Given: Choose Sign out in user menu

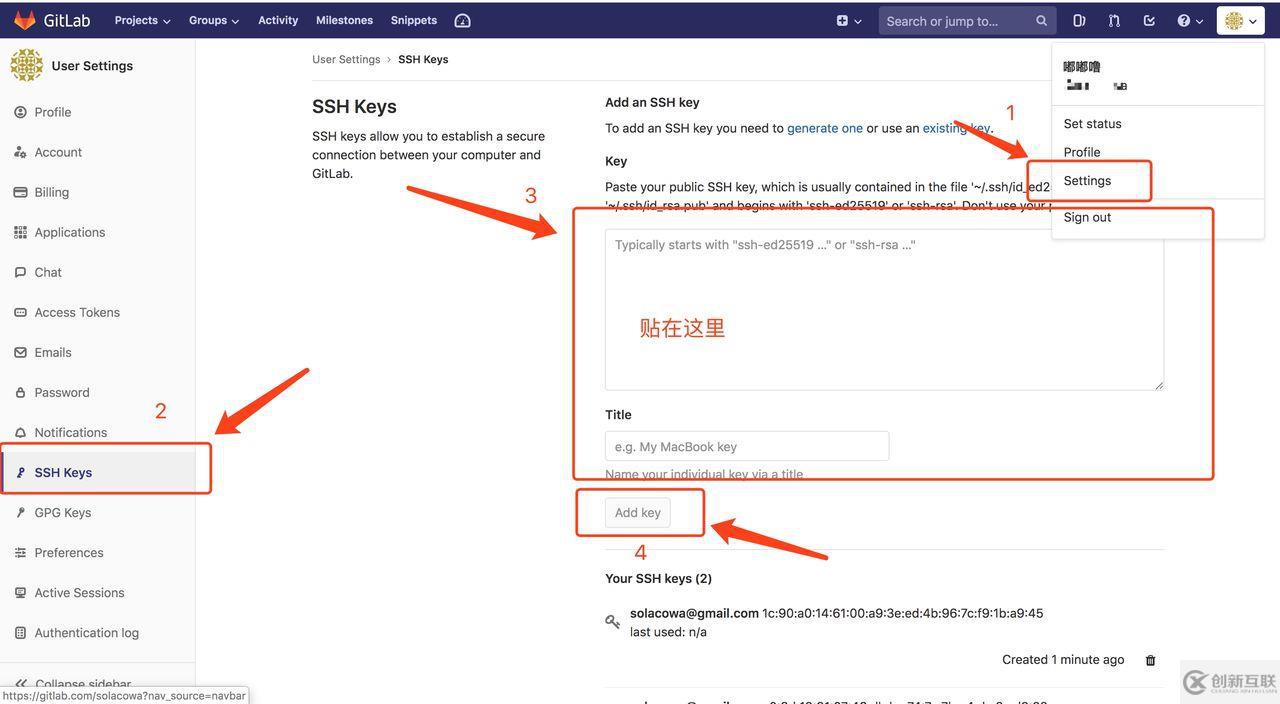Looking at the screenshot, I should tap(1087, 217).
